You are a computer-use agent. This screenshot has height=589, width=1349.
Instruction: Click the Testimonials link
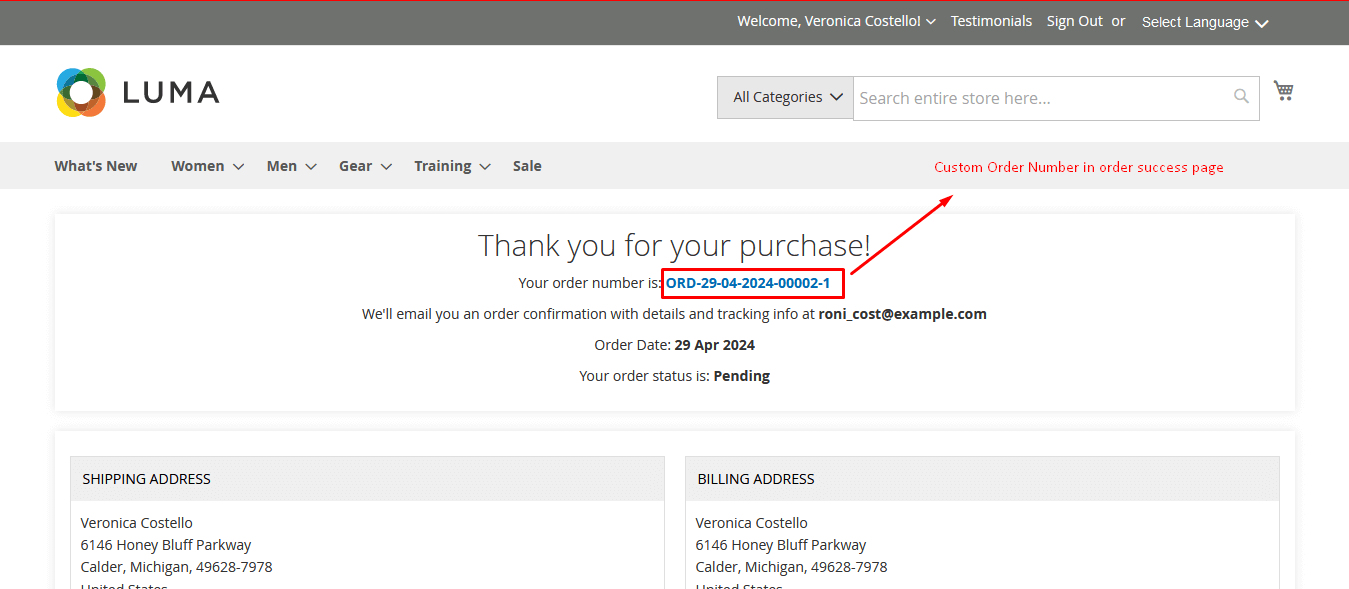(991, 21)
